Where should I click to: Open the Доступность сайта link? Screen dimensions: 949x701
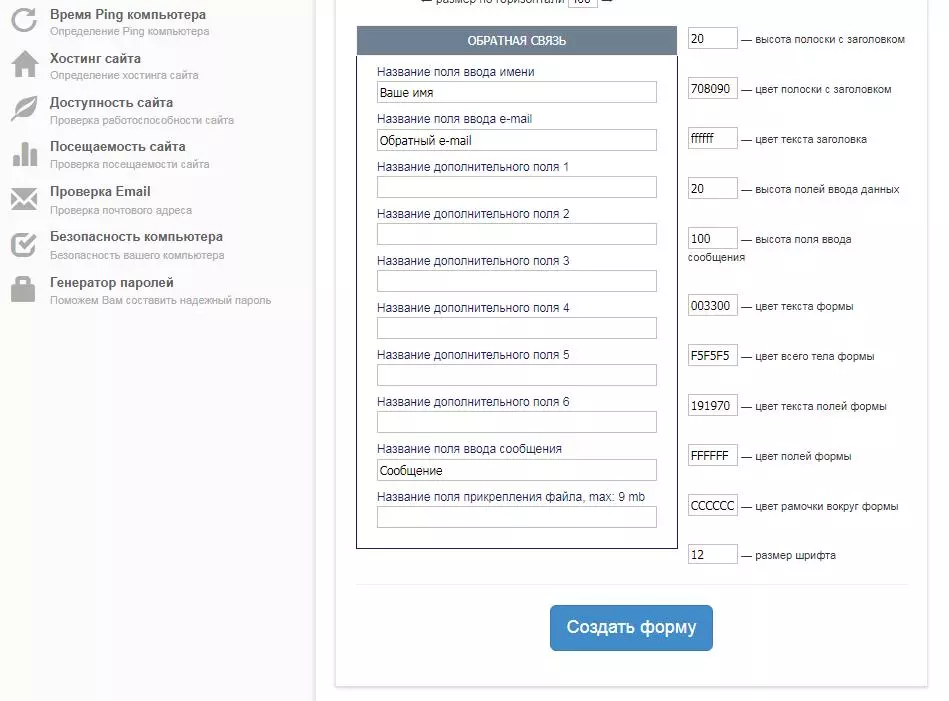click(111, 103)
